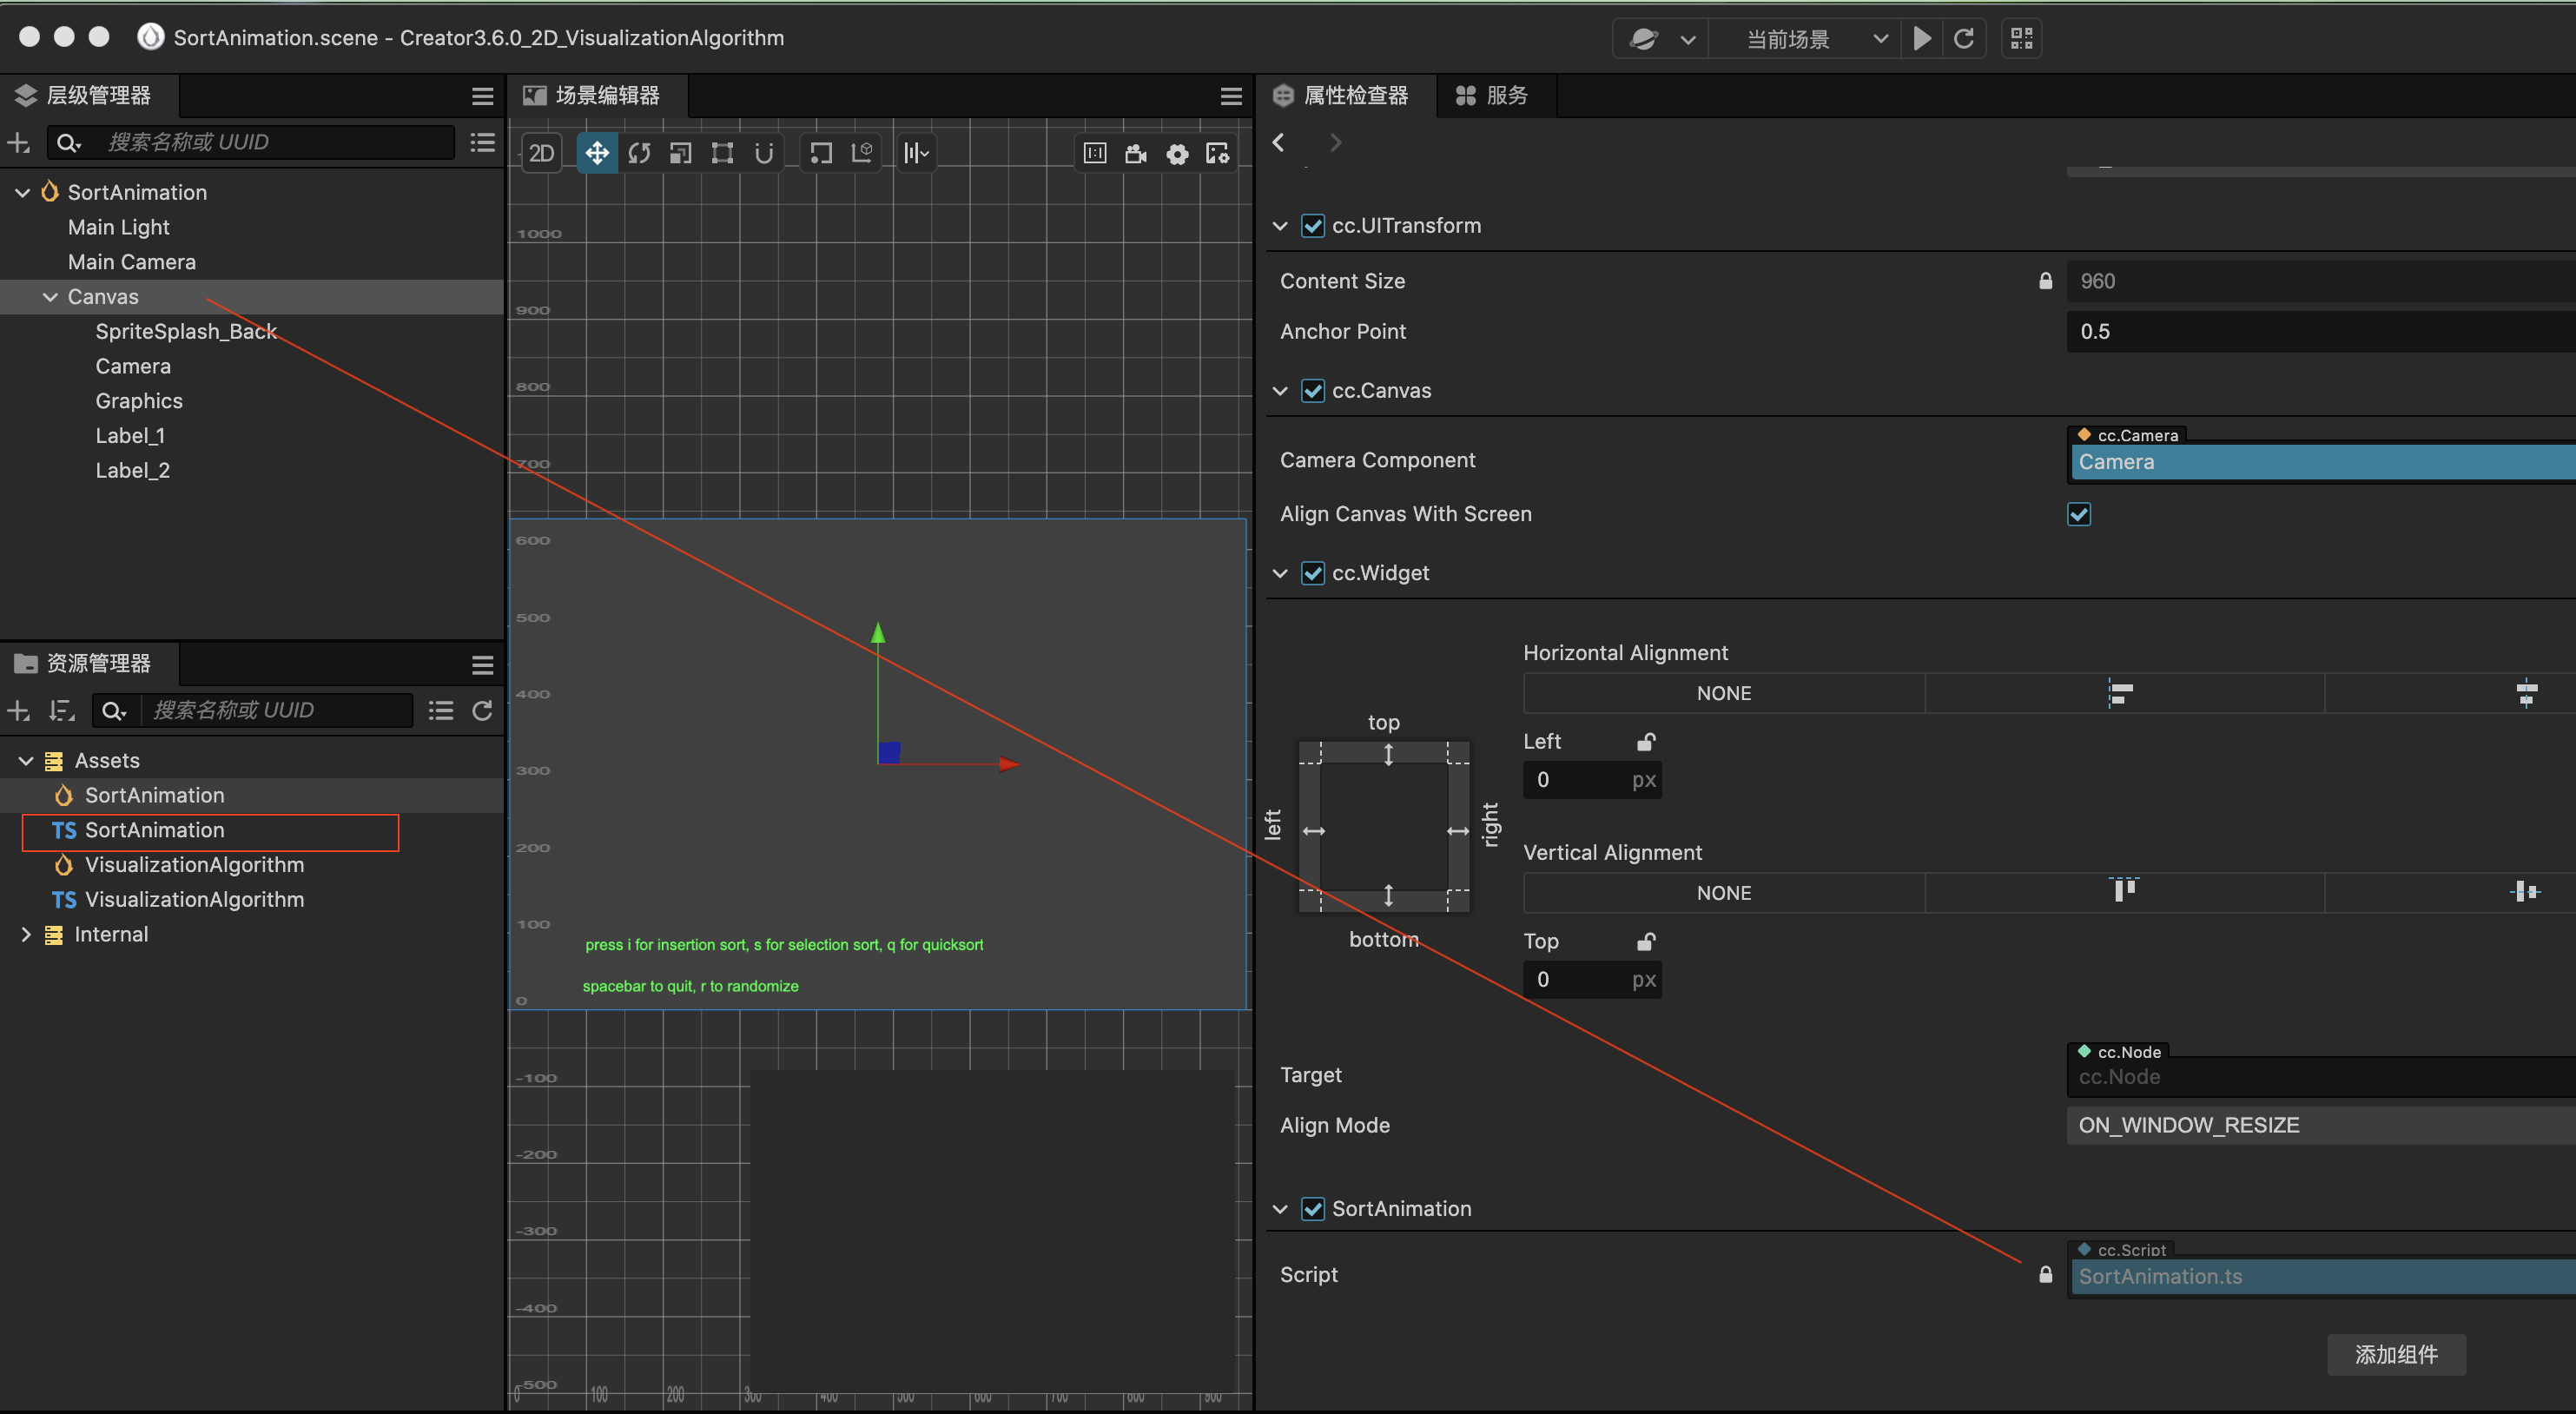Open the reference image settings icon
The width and height of the screenshot is (2576, 1414).
(x=1218, y=153)
